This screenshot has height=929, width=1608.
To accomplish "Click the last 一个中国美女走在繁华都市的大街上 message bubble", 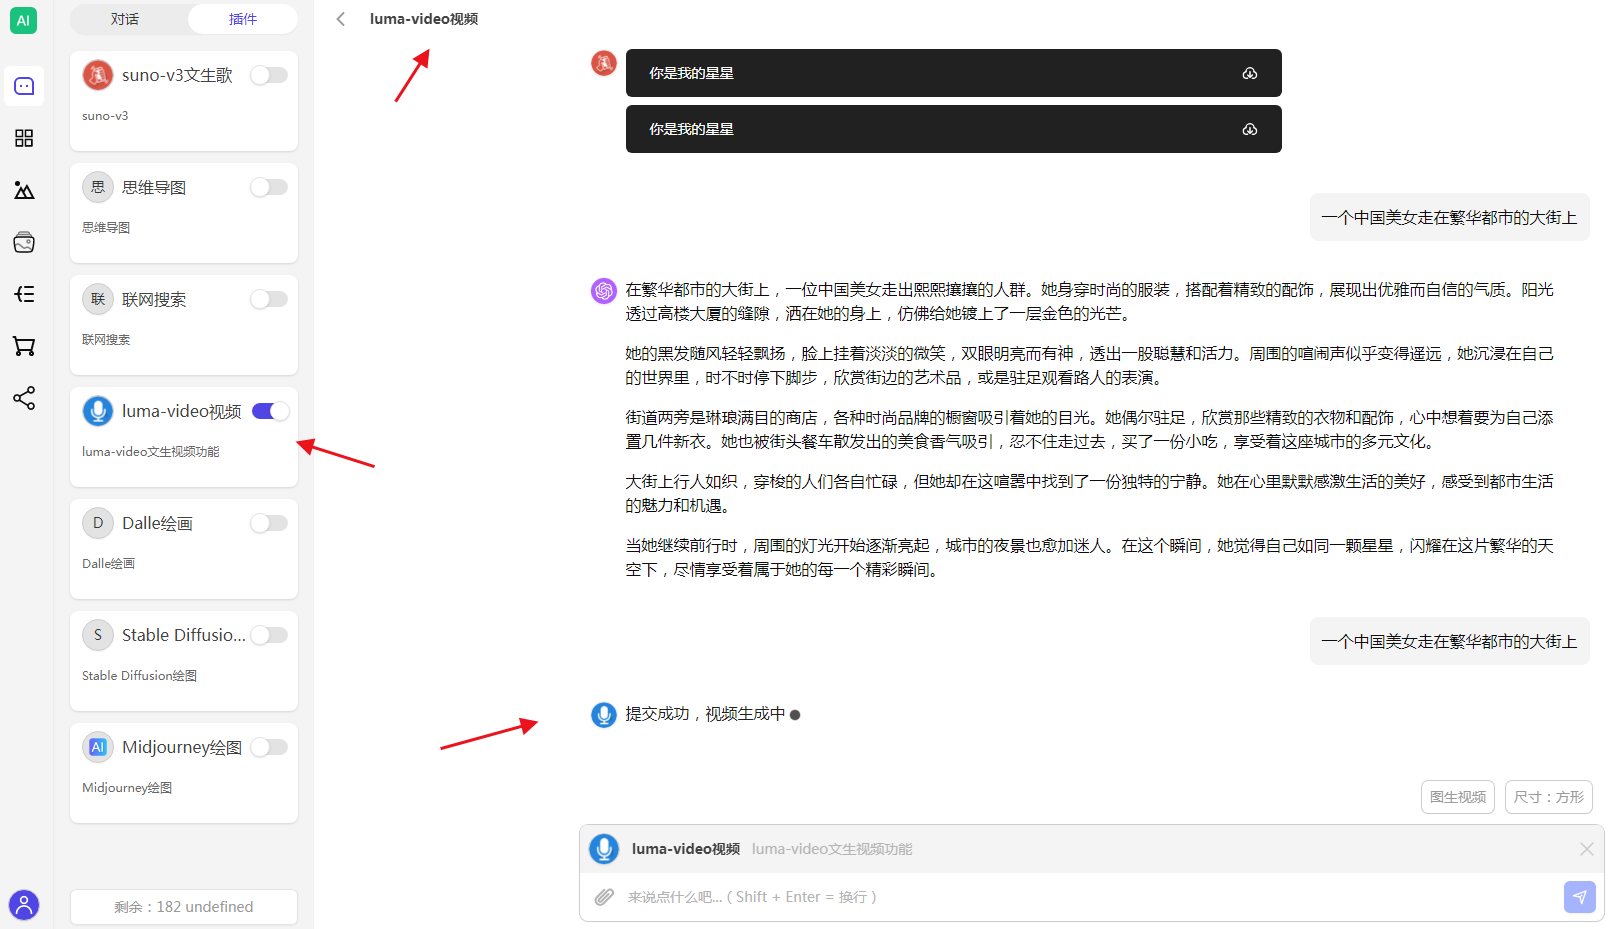I will [x=1450, y=641].
